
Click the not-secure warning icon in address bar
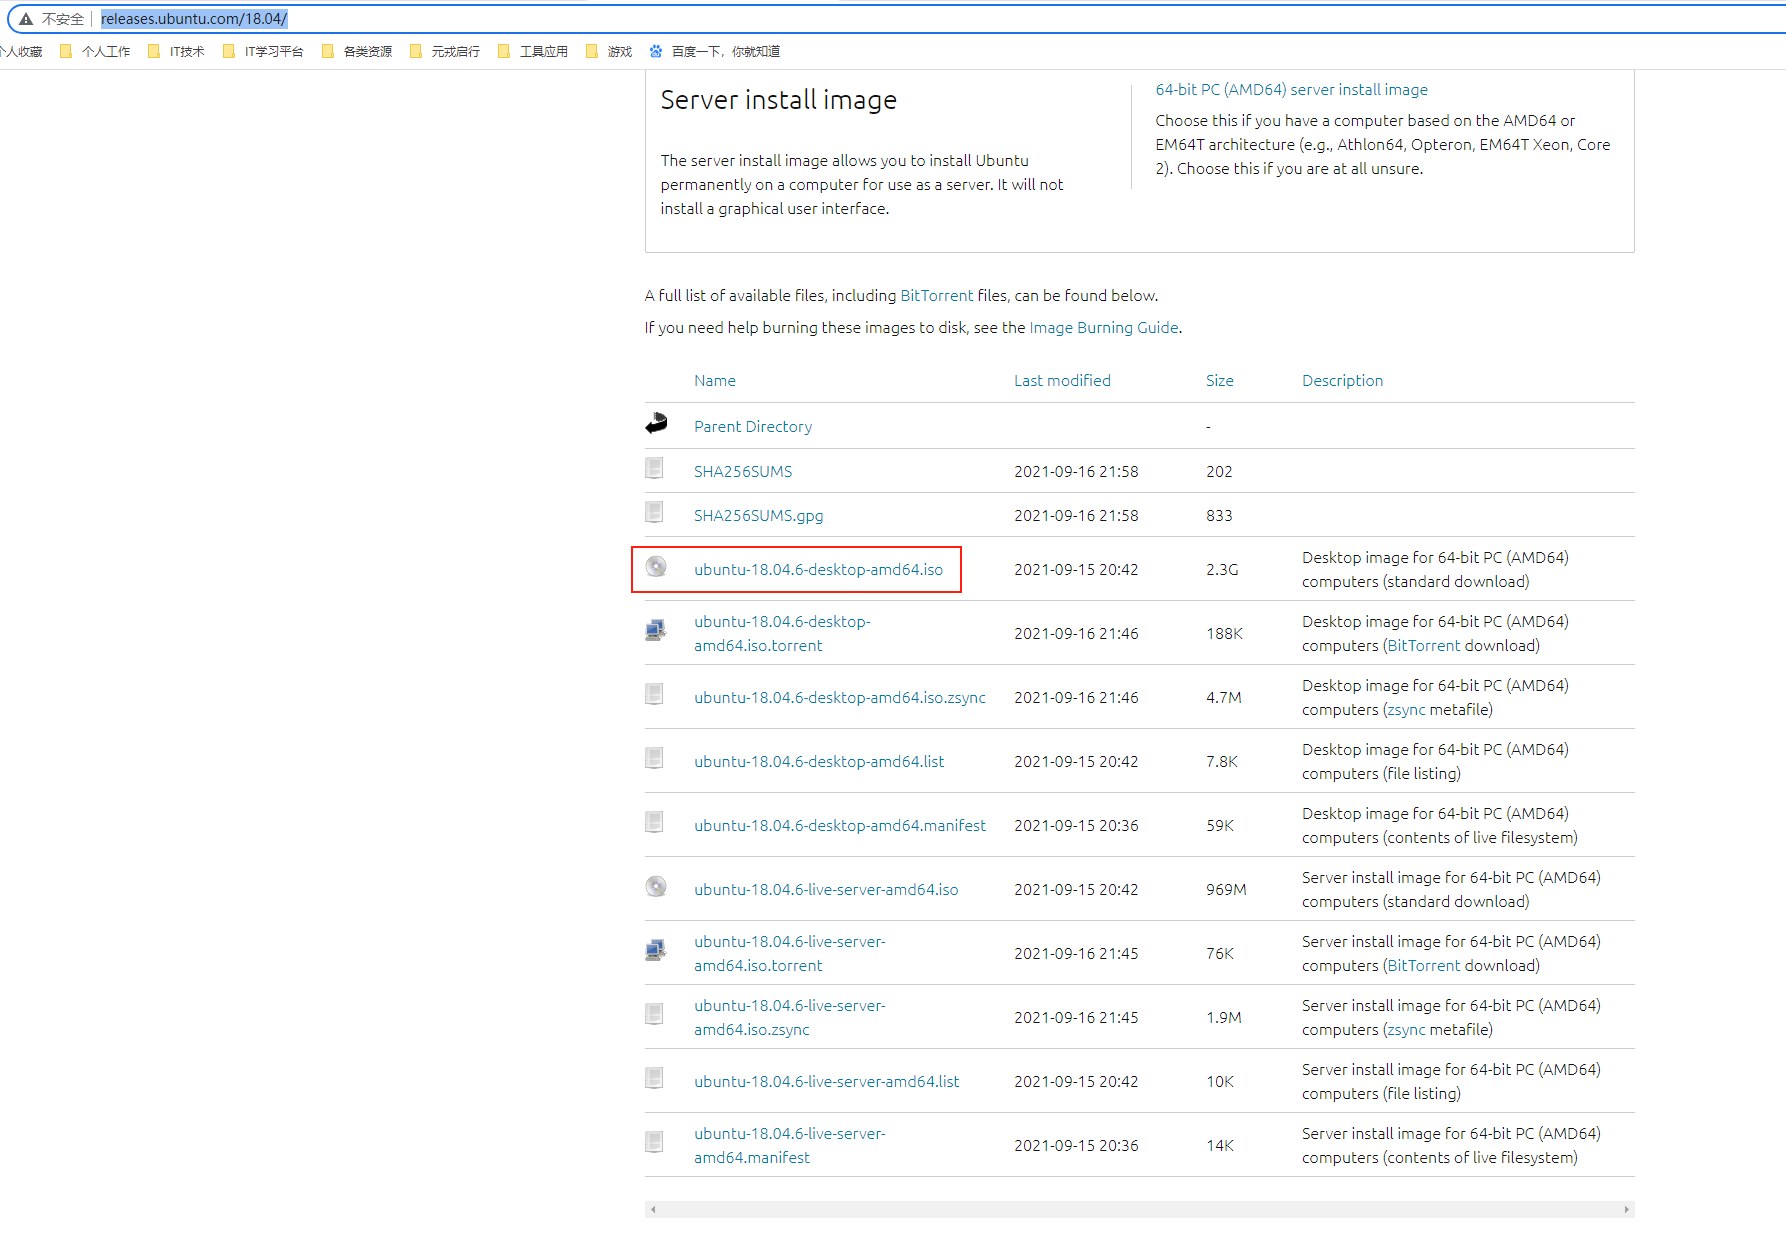click(26, 19)
